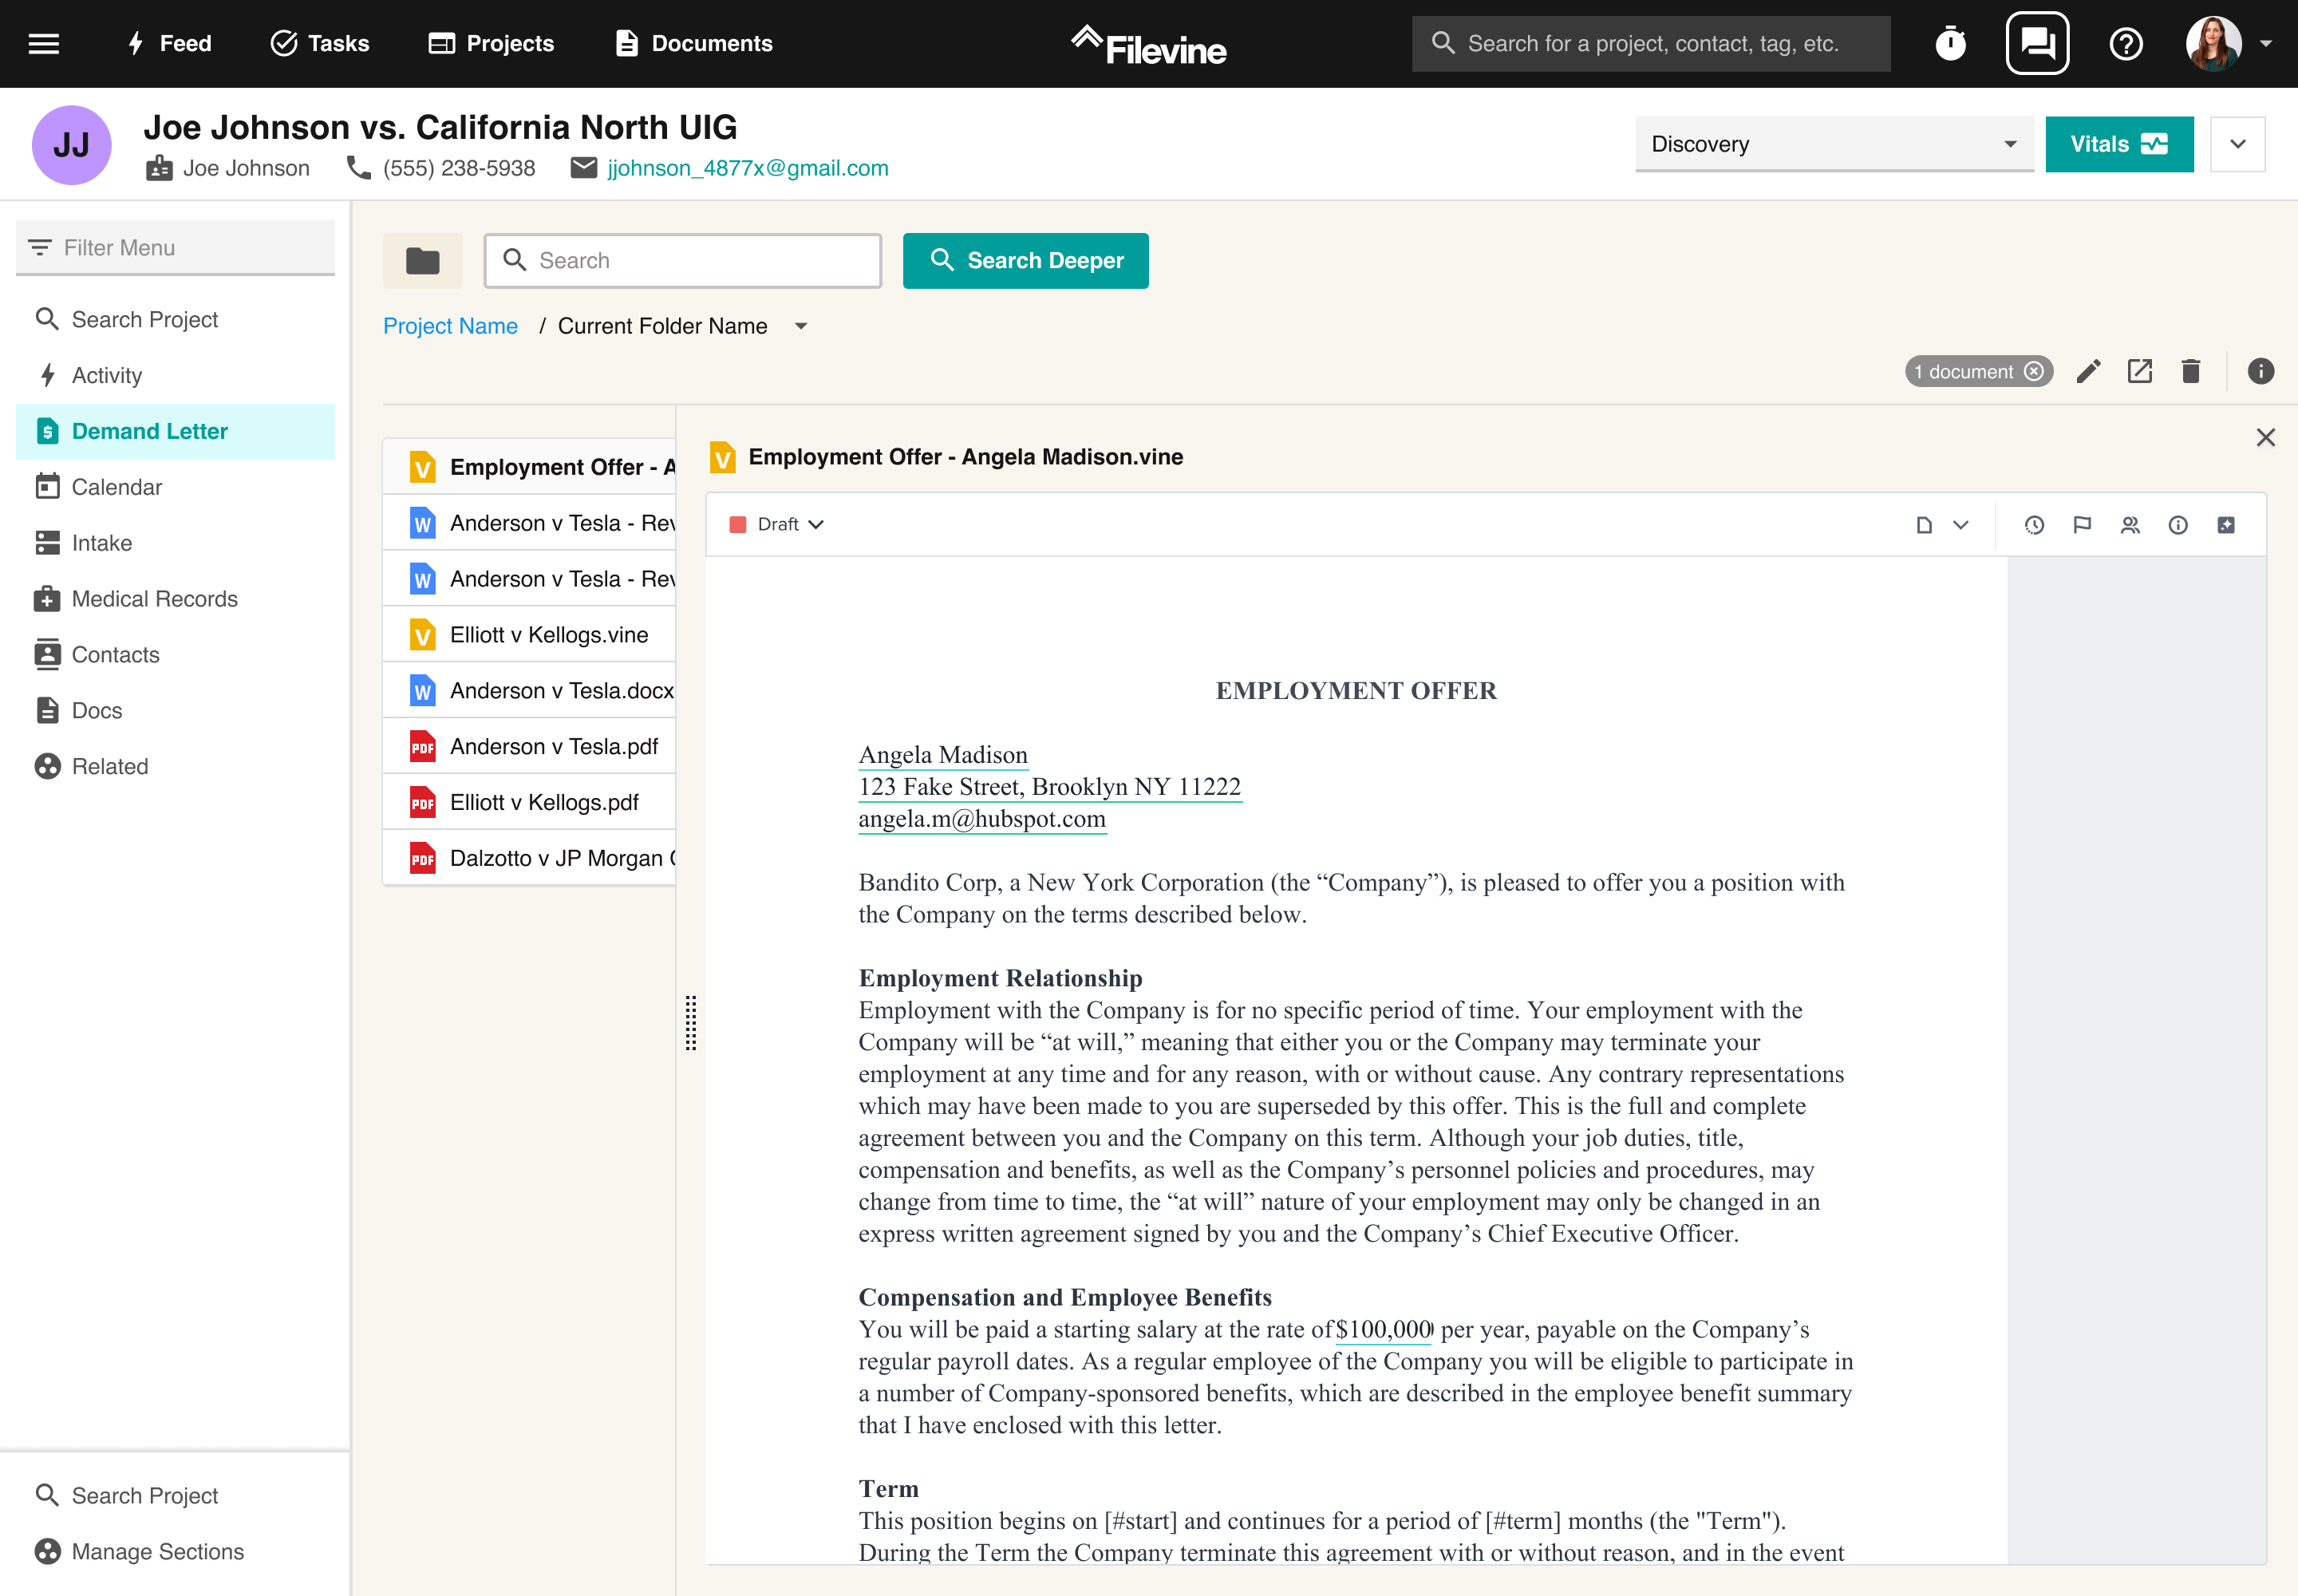Click the $100,000 field in document
The image size is (2298, 1596).
click(x=1384, y=1330)
